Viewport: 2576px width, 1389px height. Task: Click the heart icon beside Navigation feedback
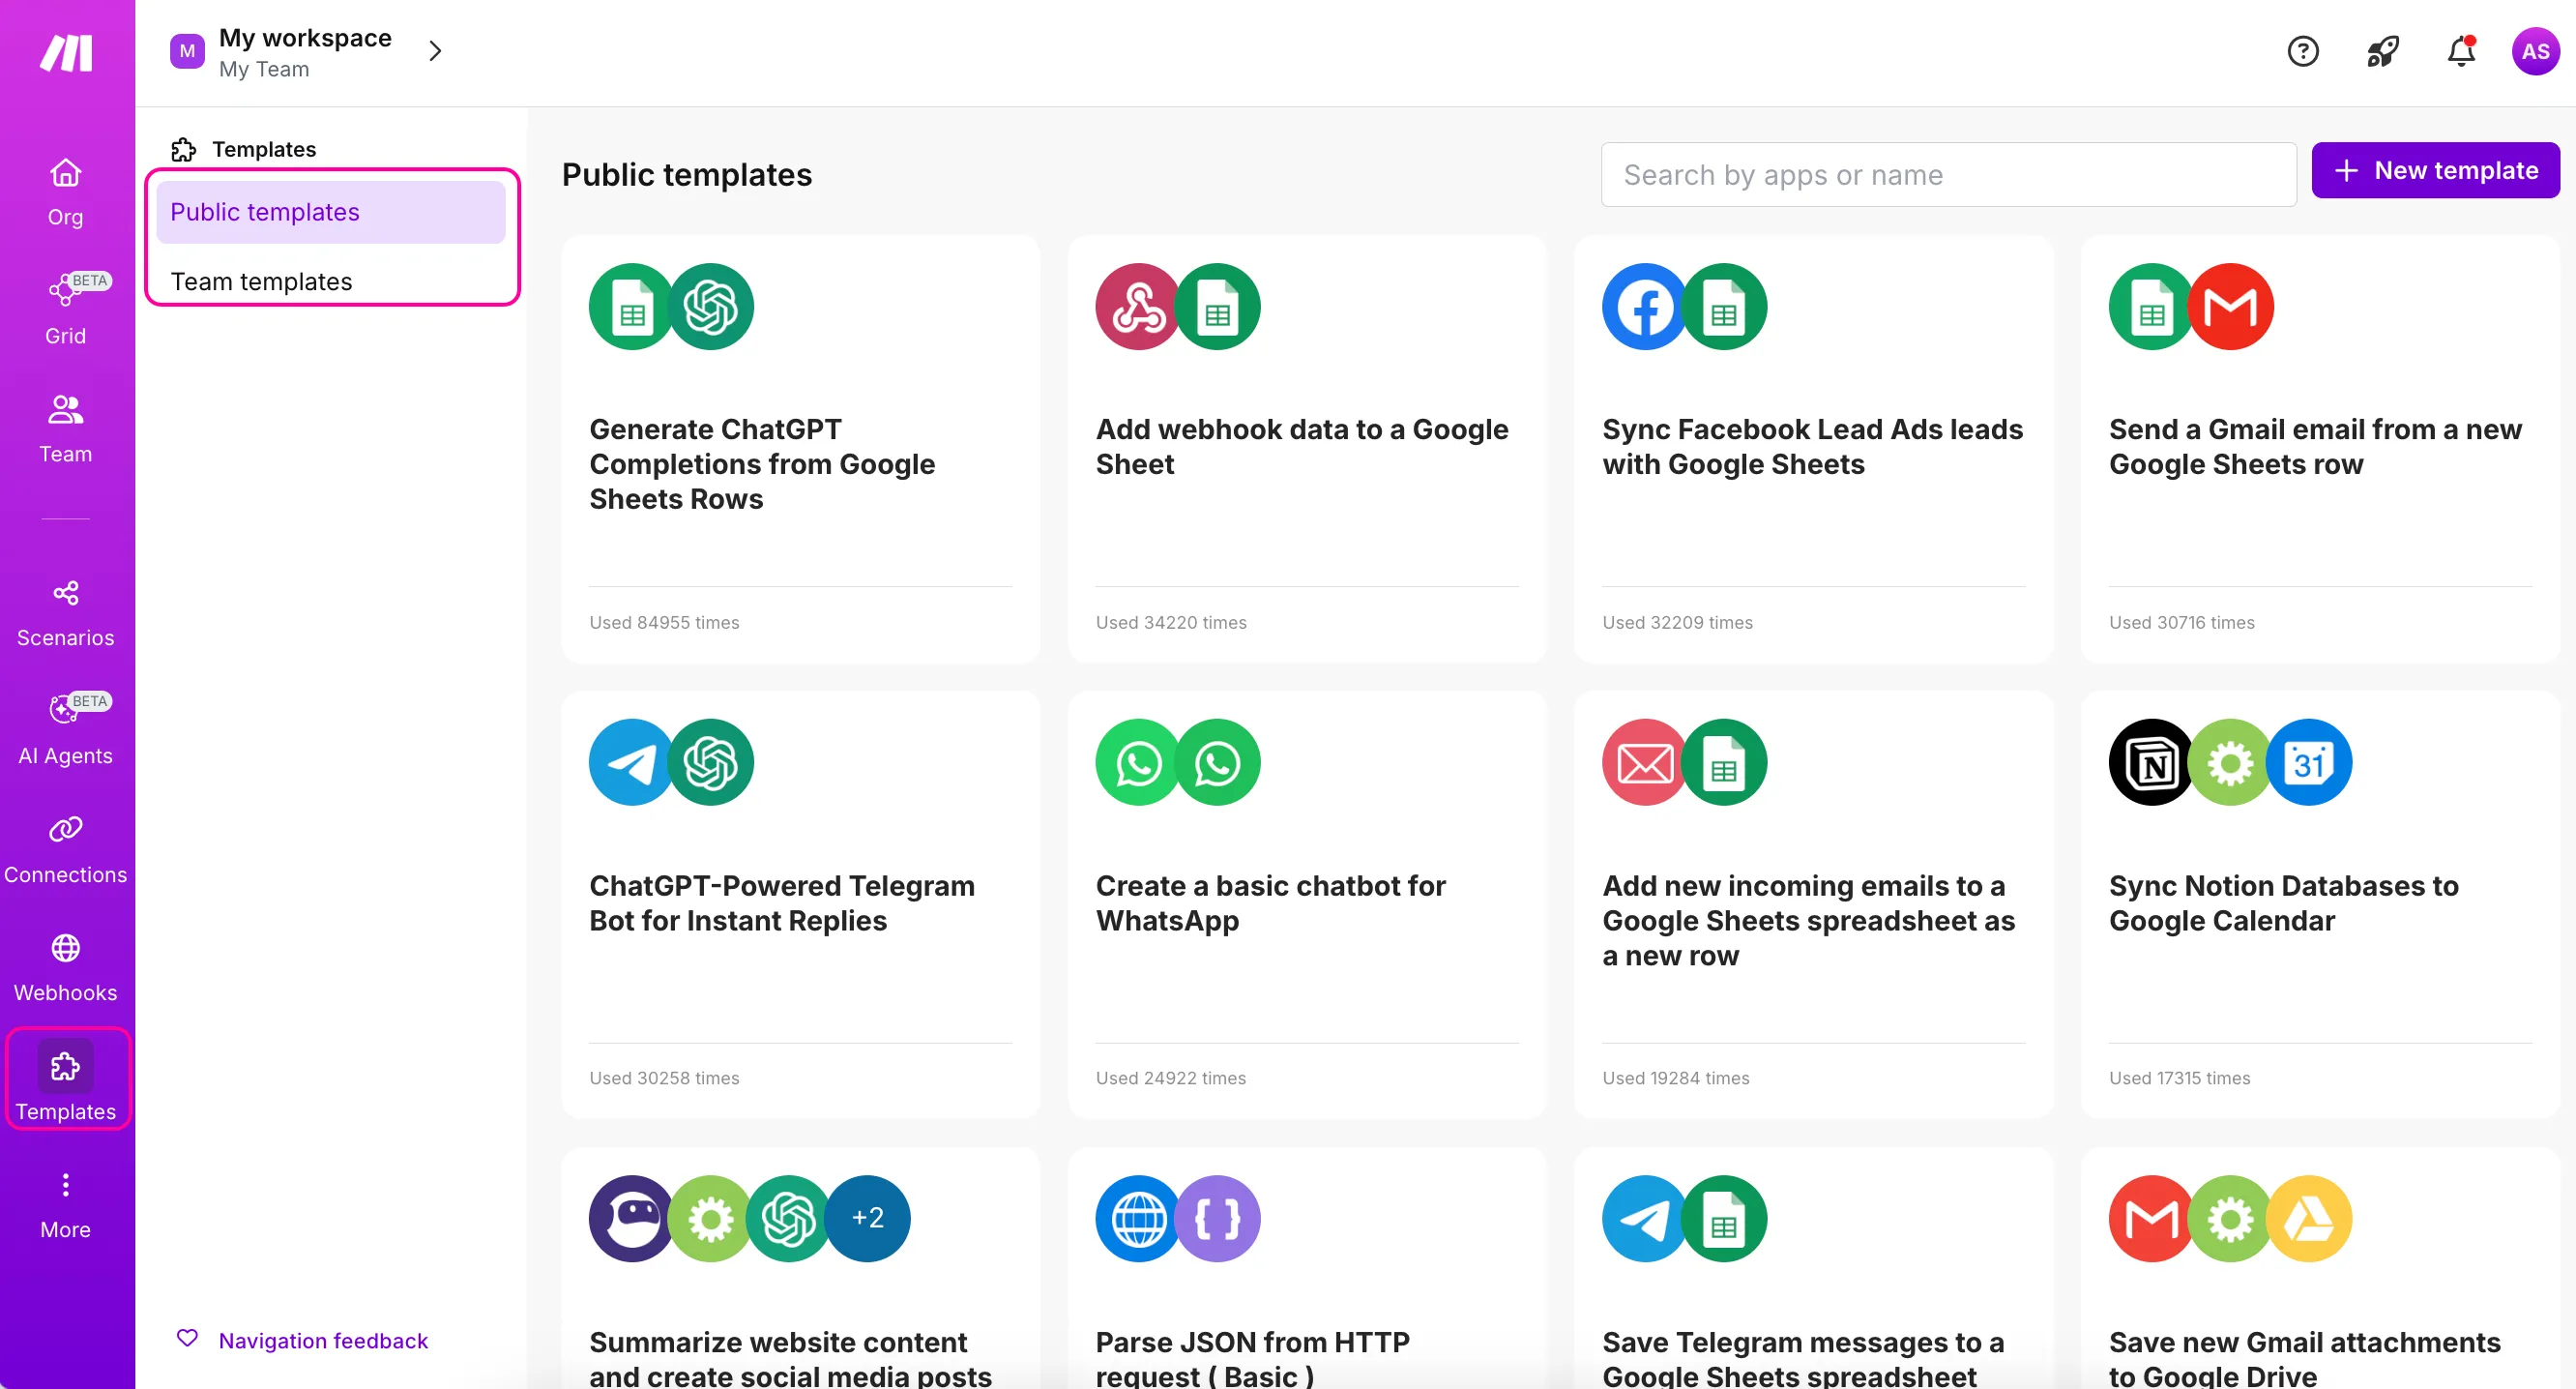(187, 1338)
